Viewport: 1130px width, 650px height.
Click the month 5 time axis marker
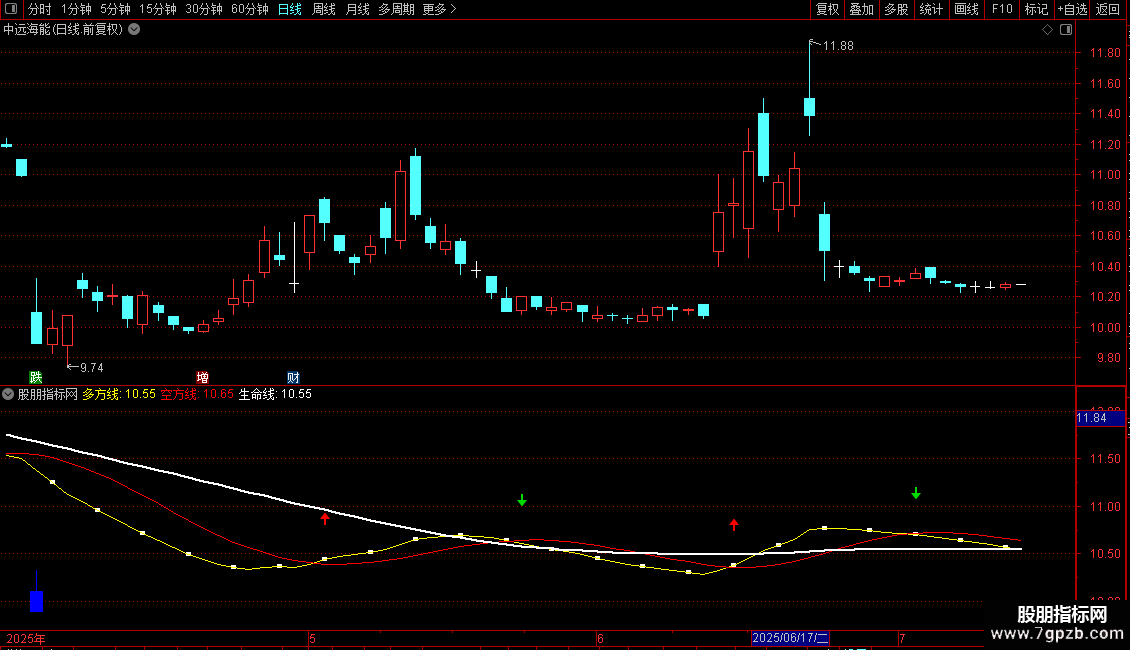coord(312,638)
